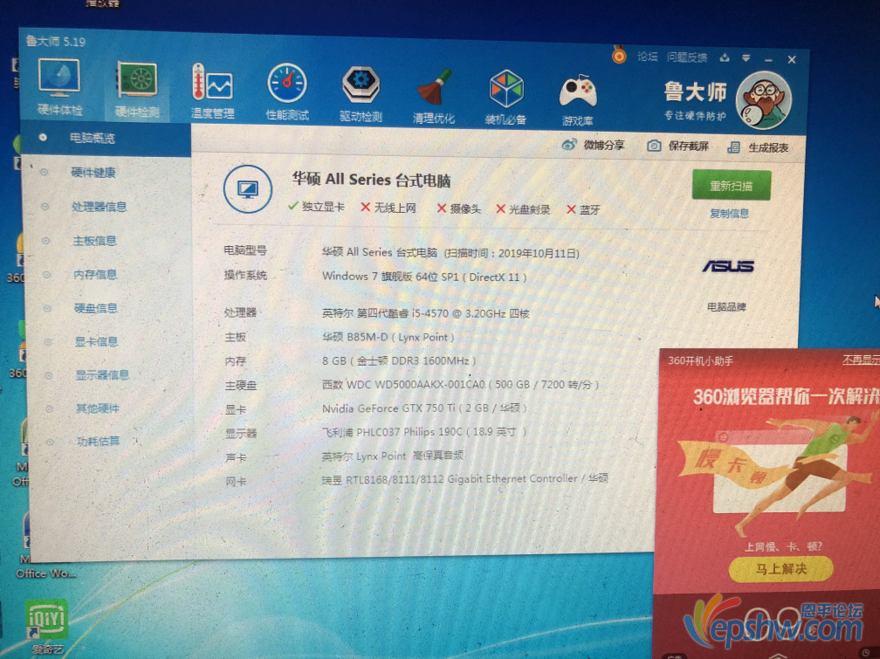Click the 光盘刻录 status indicator
Image resolution: width=880 pixels, height=659 pixels.
tap(523, 209)
